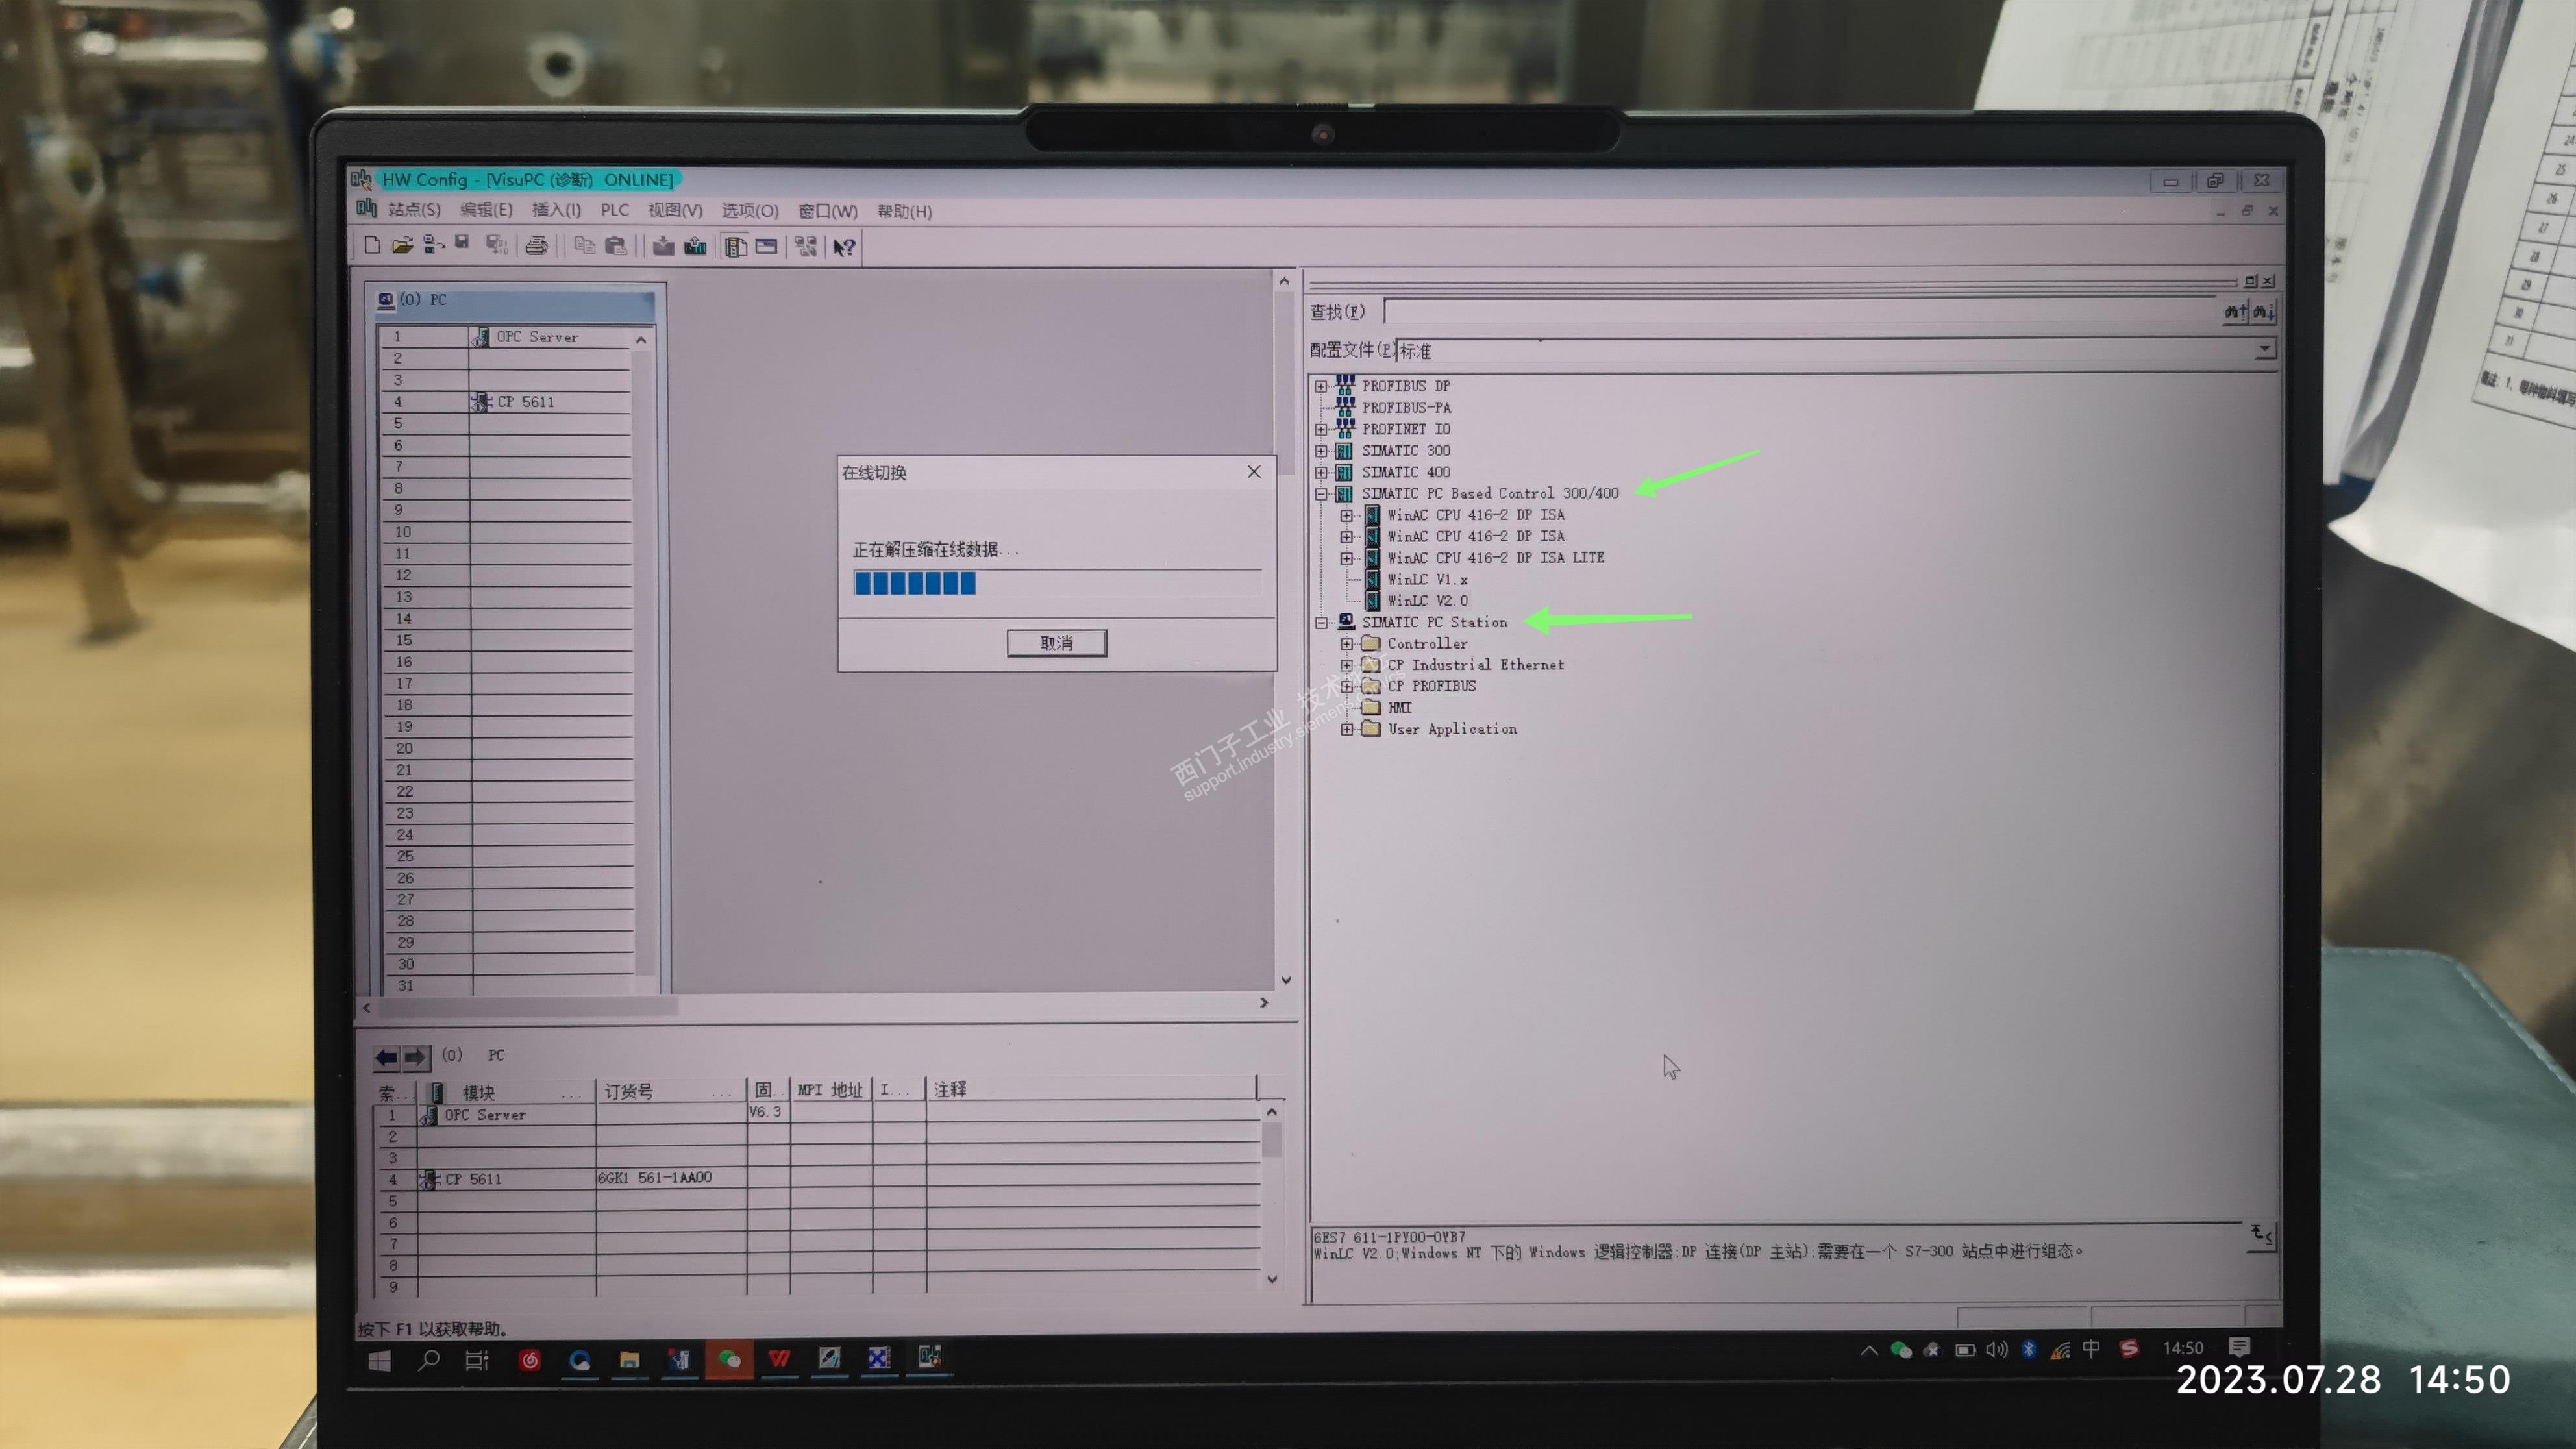Select the WinLC V2.0 catalog item
This screenshot has height=1449, width=2576.
pyautogui.click(x=1427, y=601)
